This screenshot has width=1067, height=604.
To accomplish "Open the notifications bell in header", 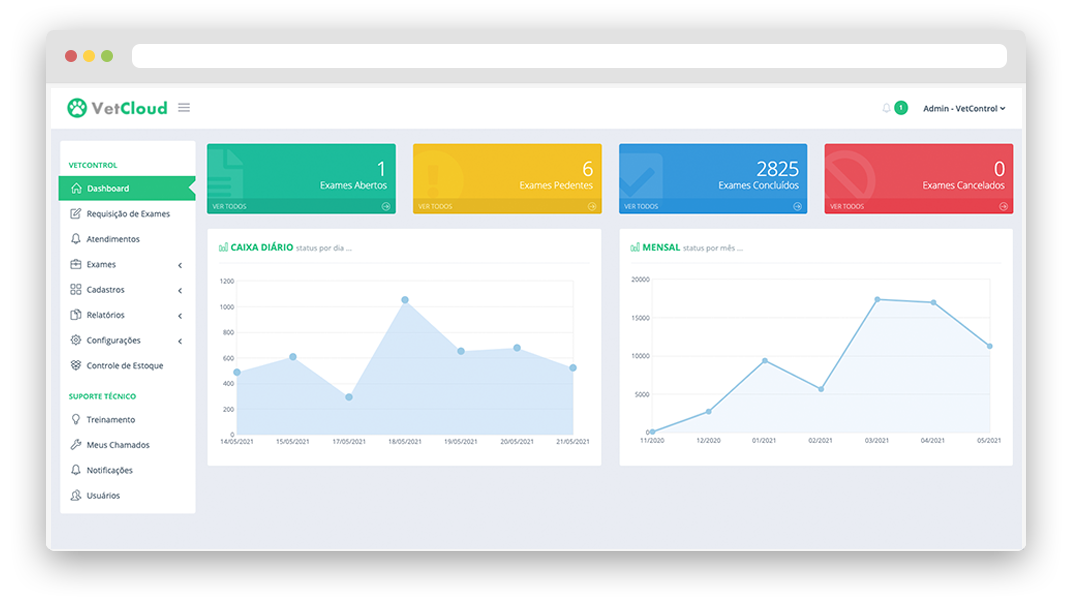I will pos(886,108).
